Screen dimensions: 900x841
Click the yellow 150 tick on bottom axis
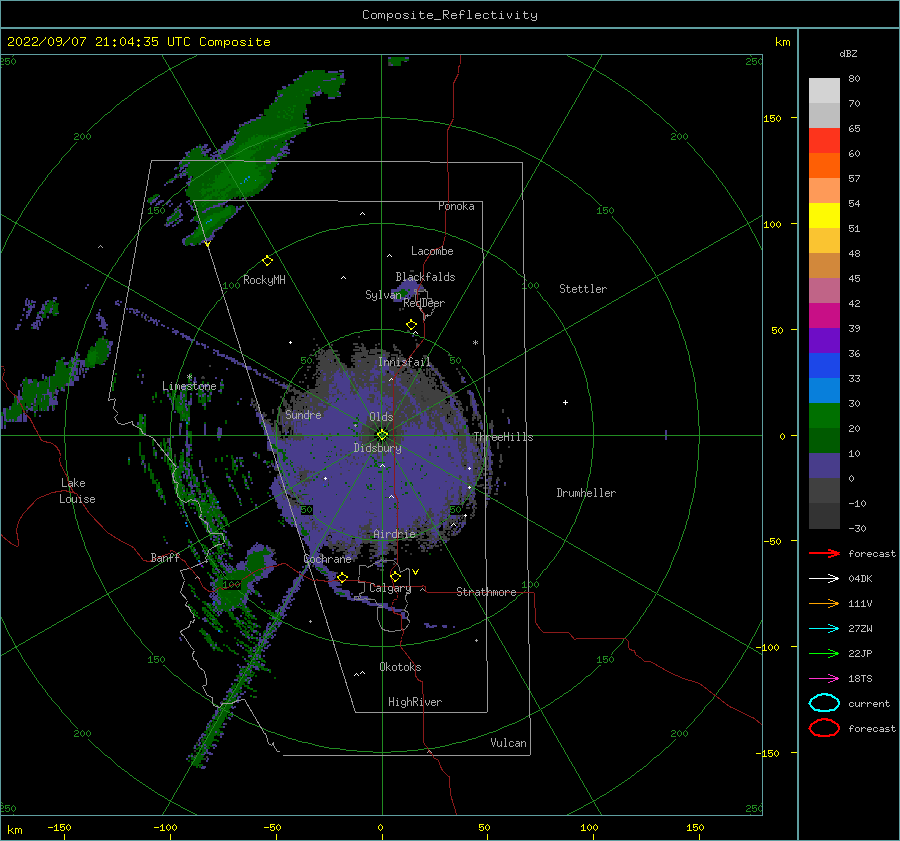click(x=695, y=827)
